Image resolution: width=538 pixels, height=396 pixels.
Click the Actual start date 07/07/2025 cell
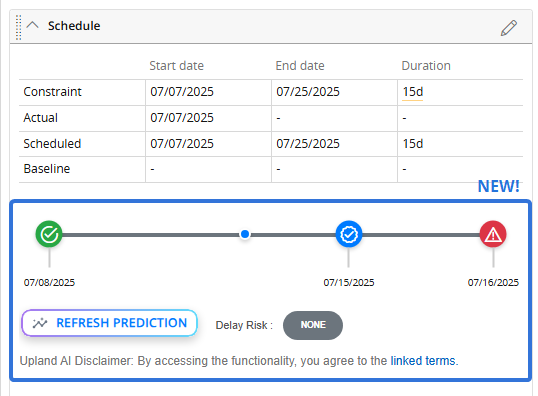pyautogui.click(x=209, y=118)
